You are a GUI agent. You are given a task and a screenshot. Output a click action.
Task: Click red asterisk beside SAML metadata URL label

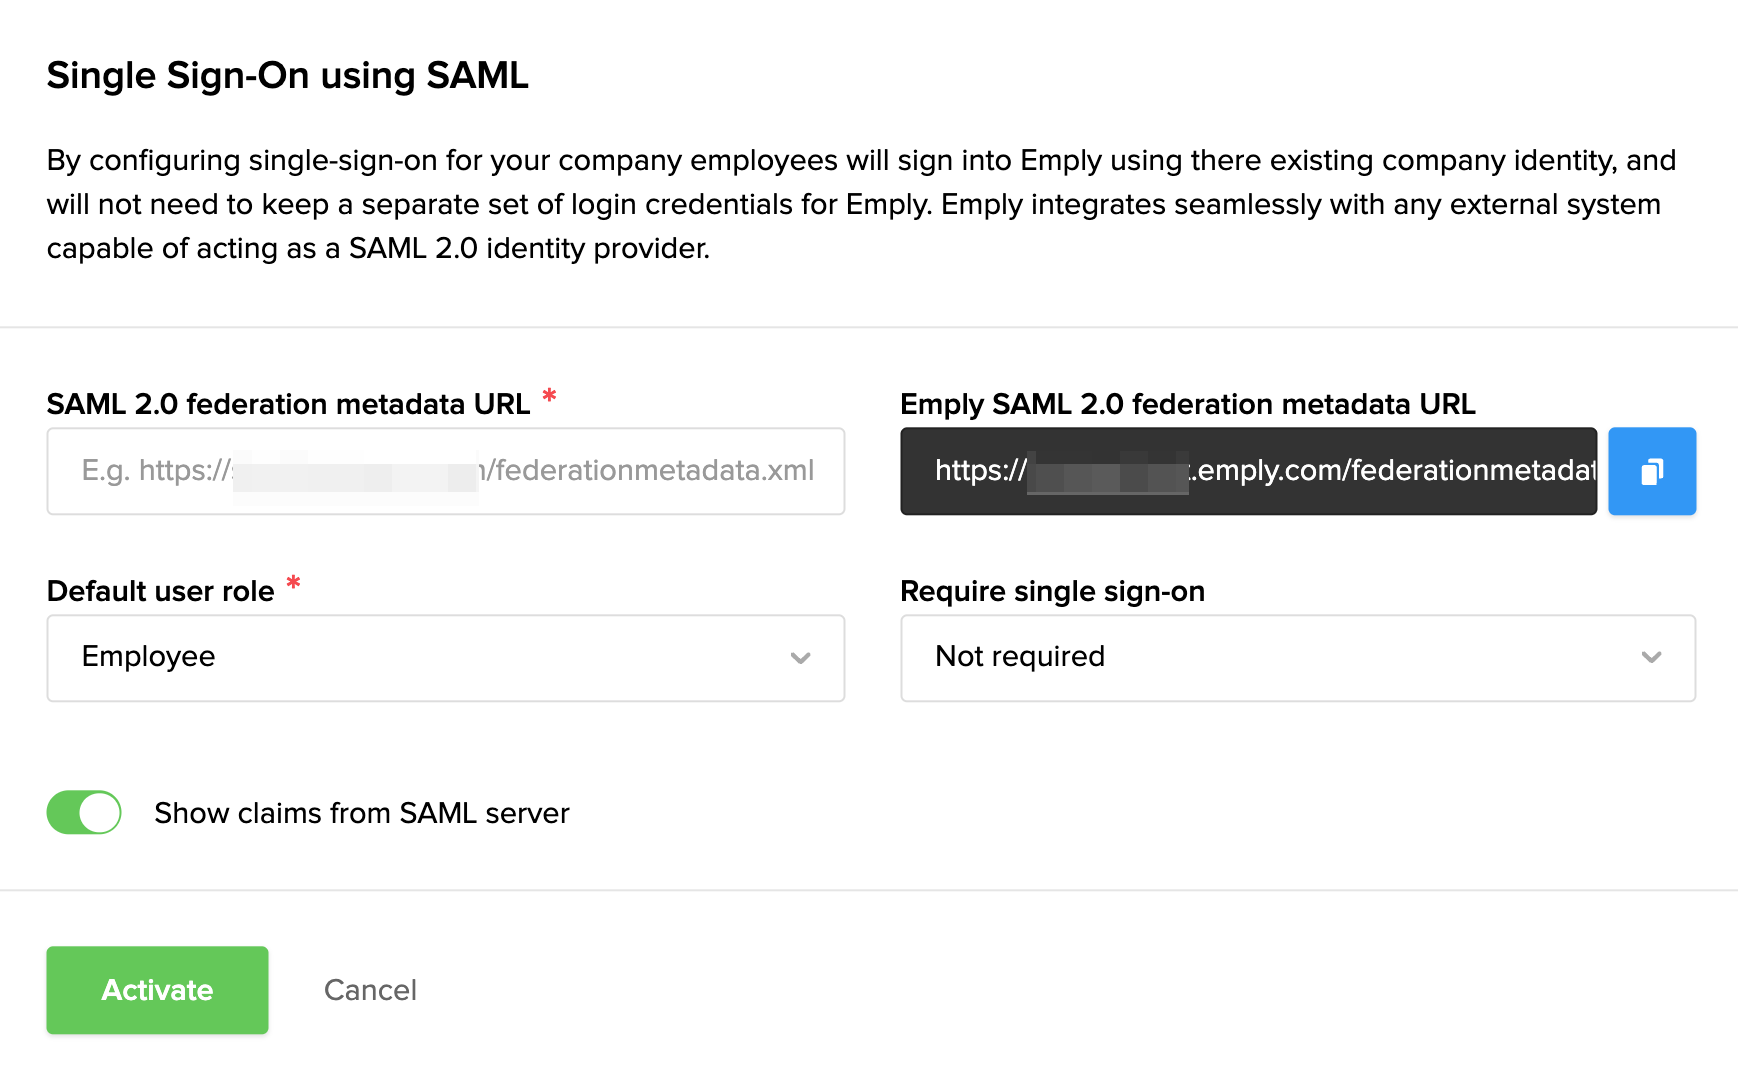pos(549,396)
